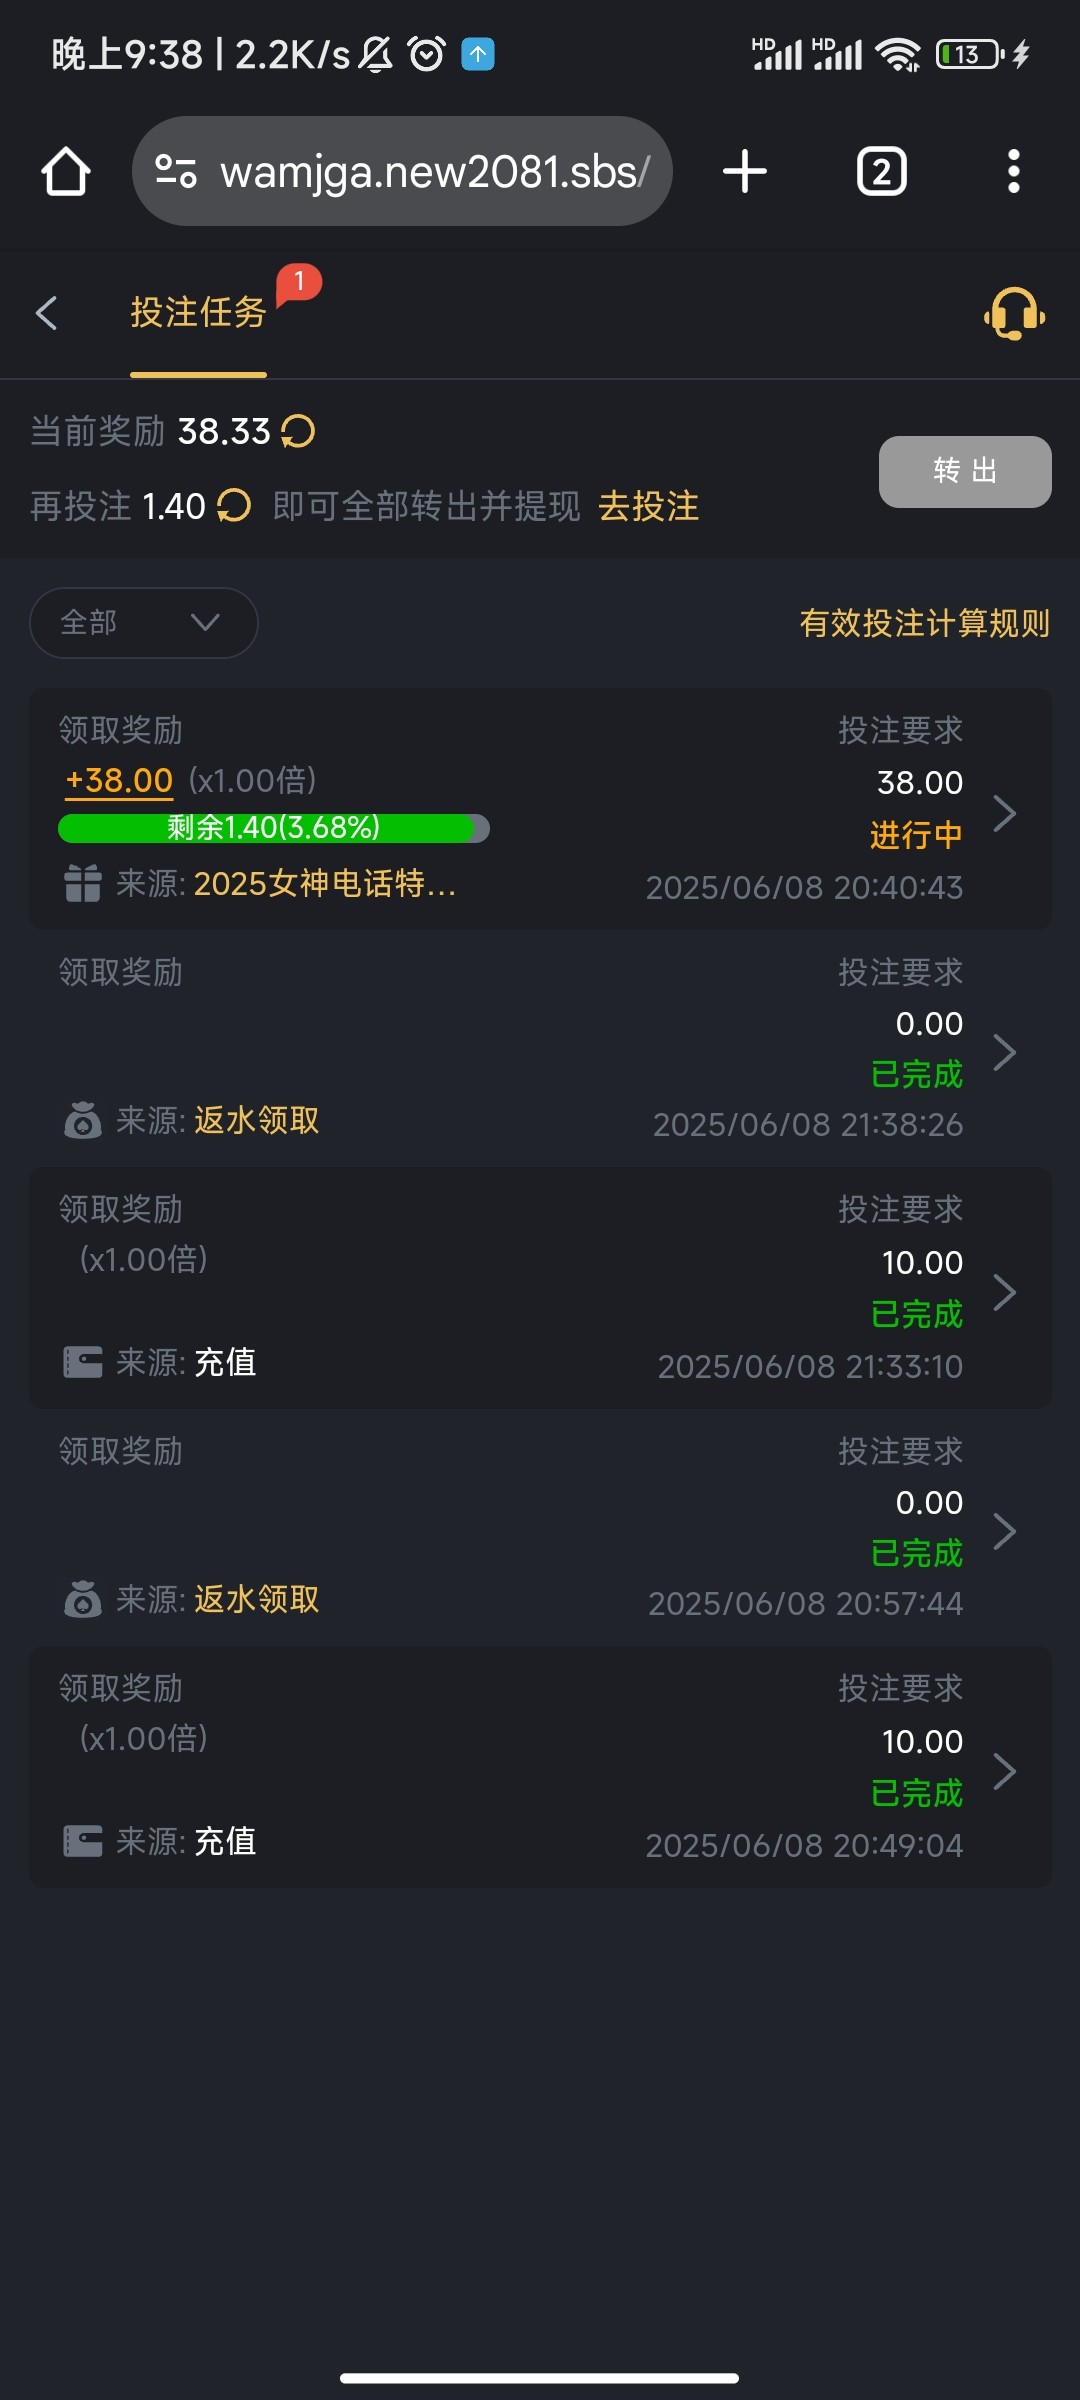Image resolution: width=1080 pixels, height=2400 pixels.
Task: Expand the 38.00 in-progress task details
Action: 1004,813
